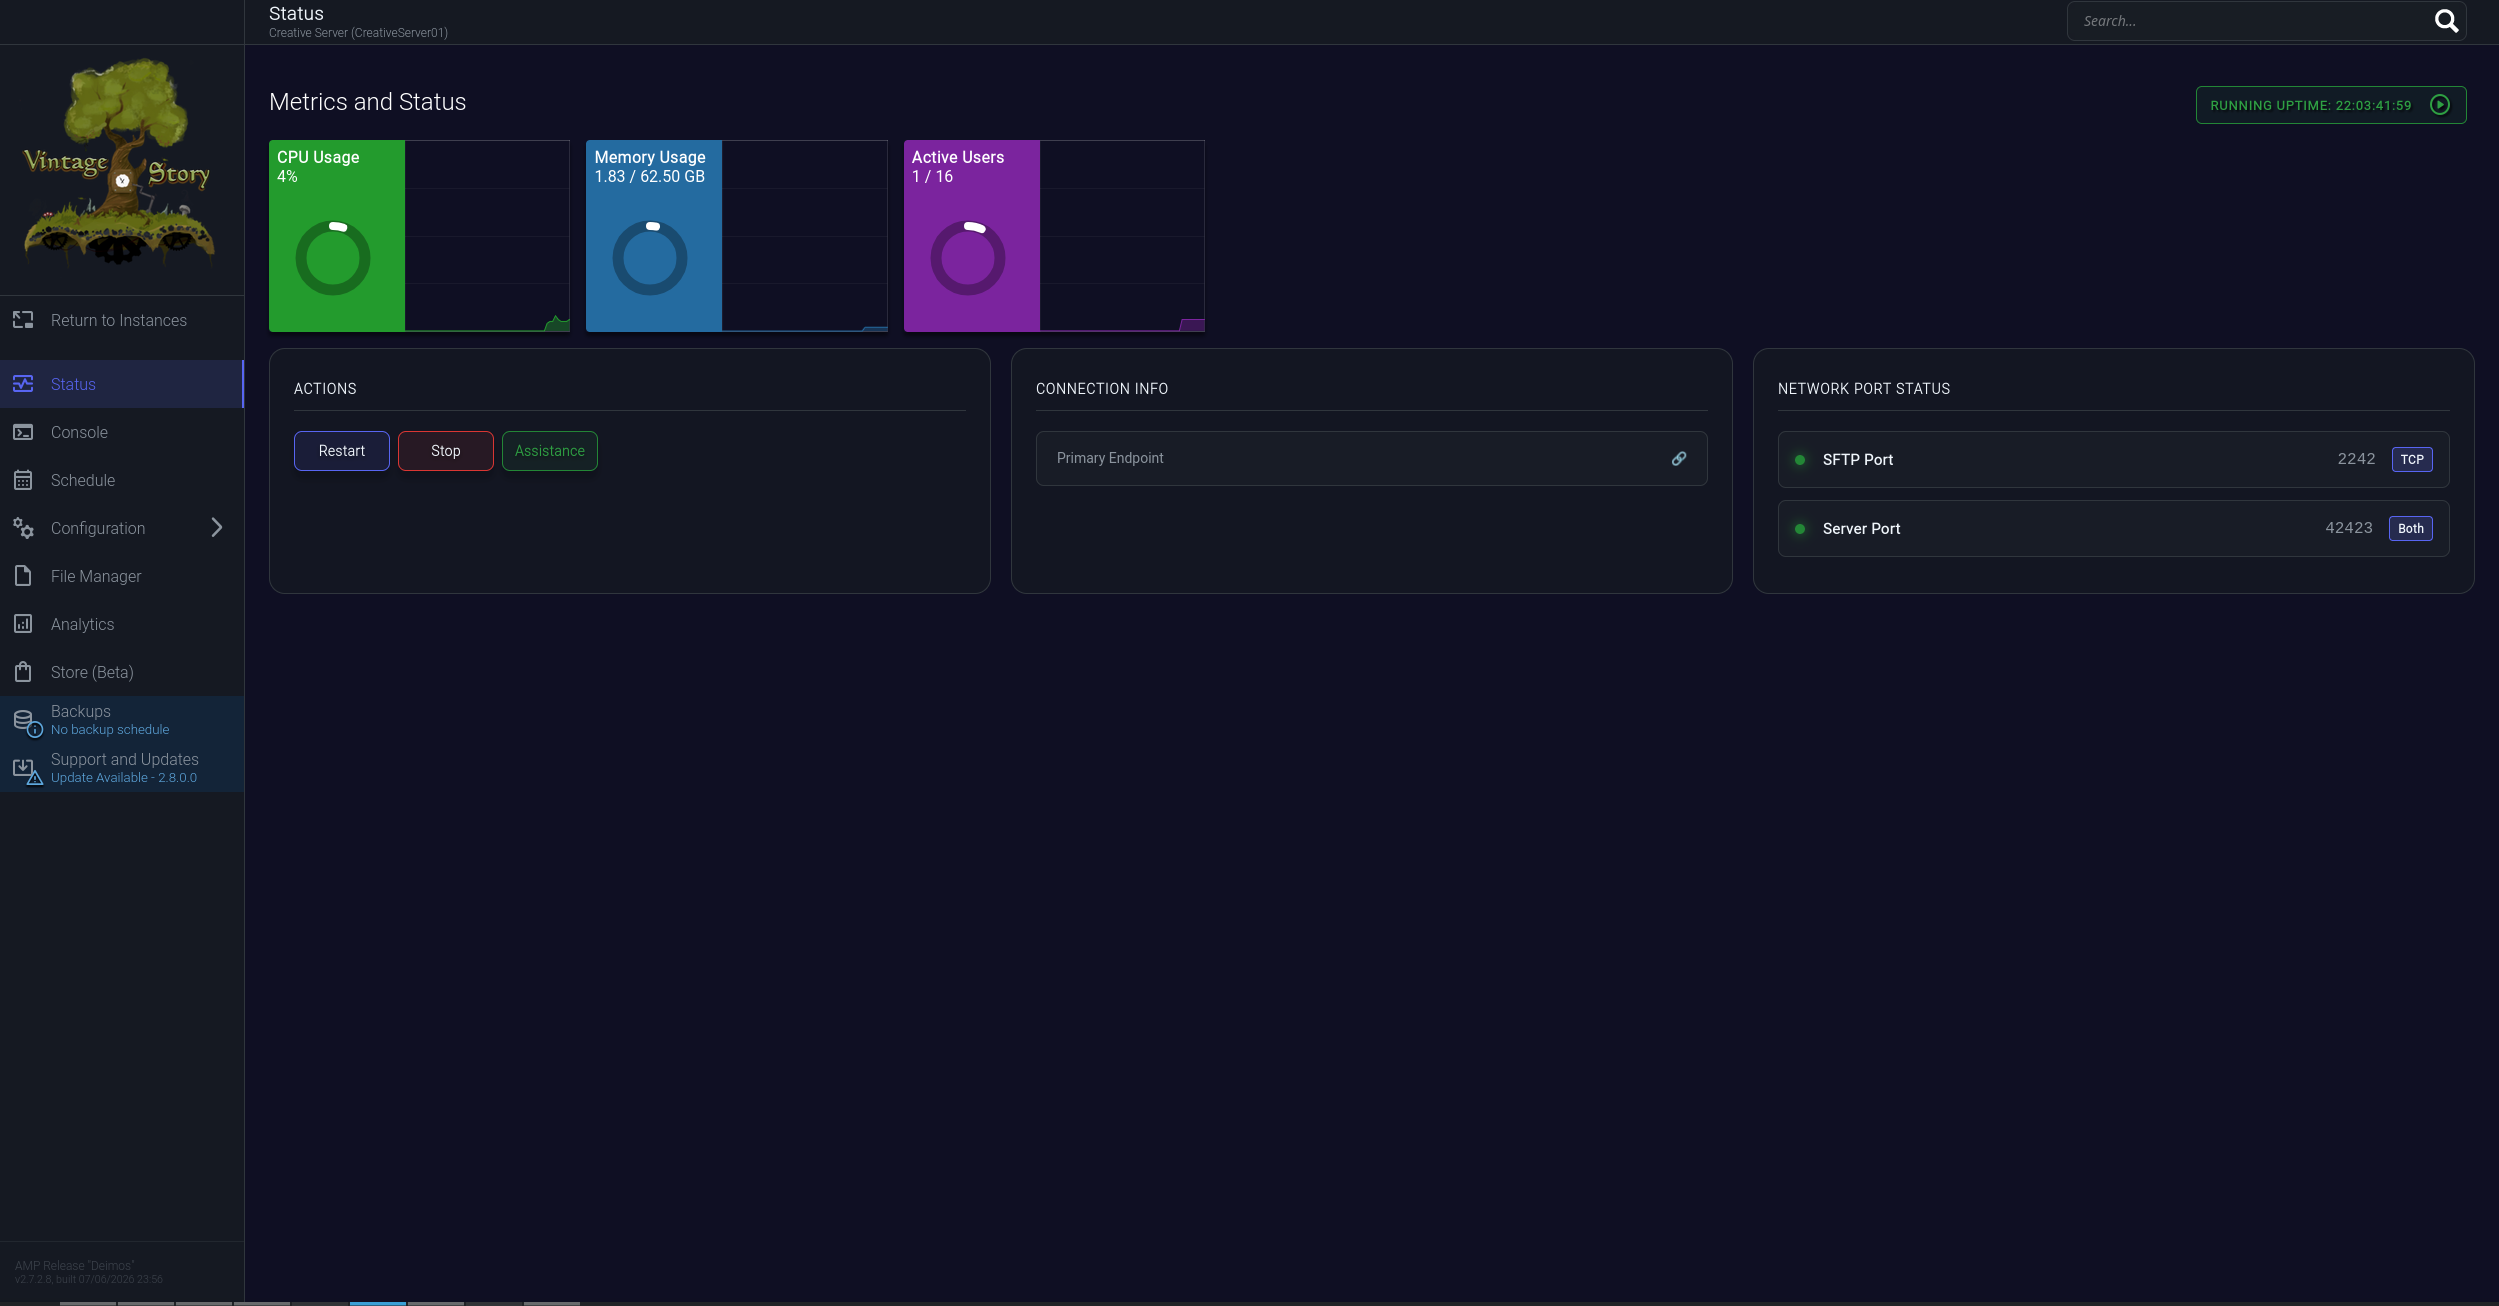Click the CONNECTION INFO heading
This screenshot has height=1306, width=2499.
[1102, 389]
